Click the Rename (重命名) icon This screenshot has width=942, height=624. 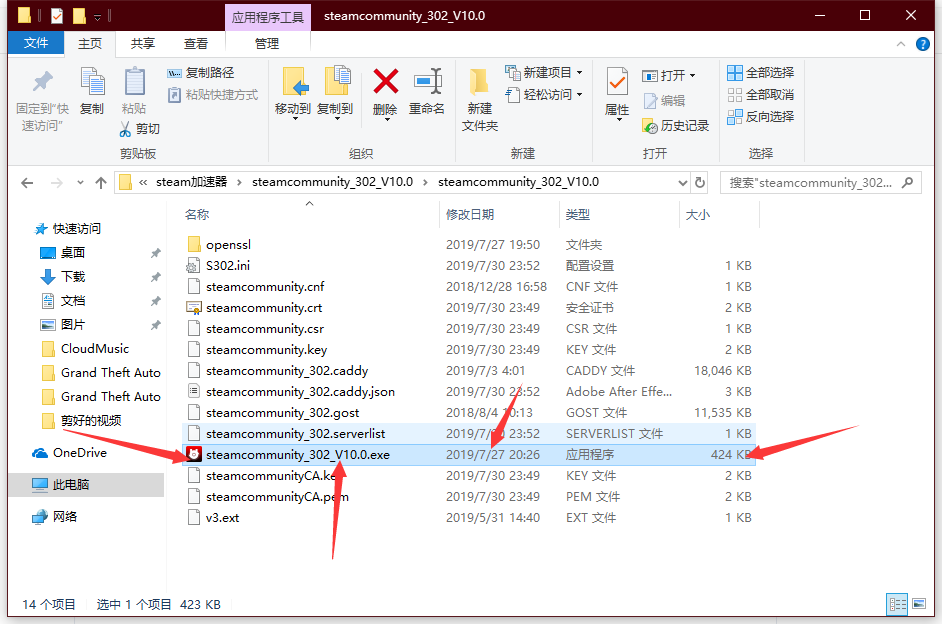428,81
